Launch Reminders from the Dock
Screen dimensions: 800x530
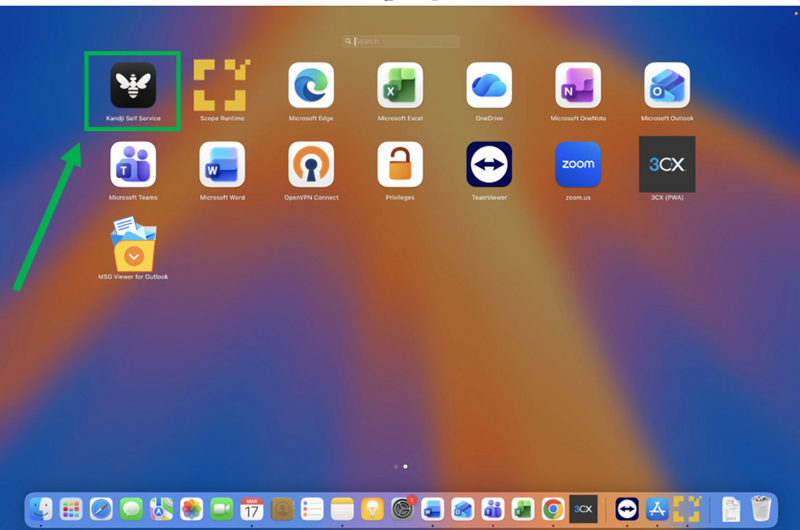pyautogui.click(x=312, y=509)
